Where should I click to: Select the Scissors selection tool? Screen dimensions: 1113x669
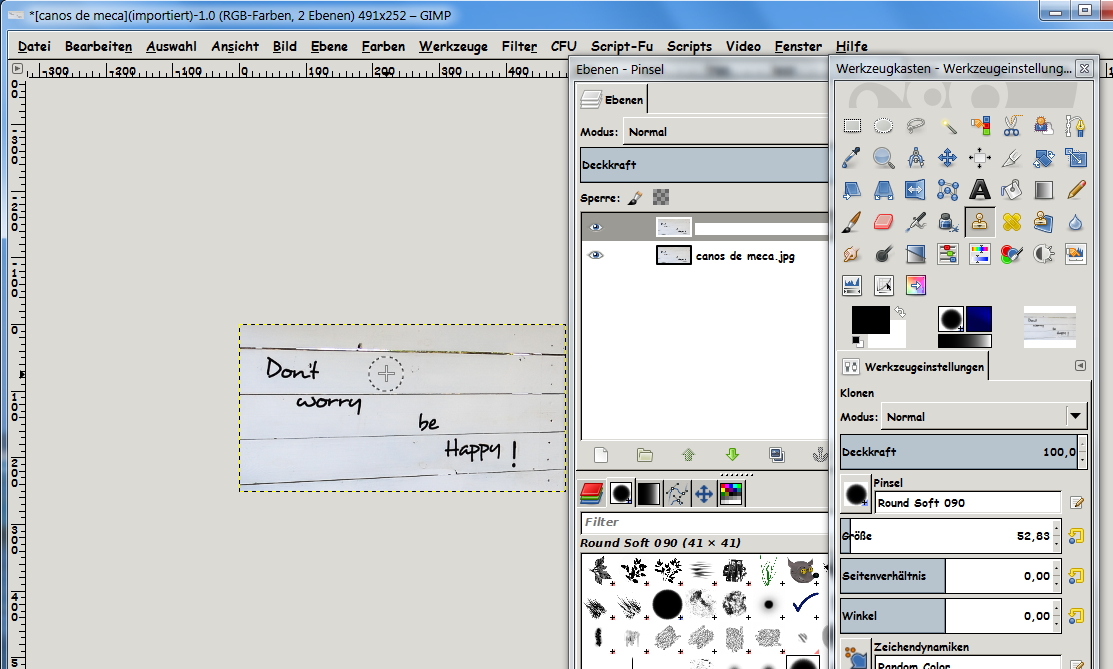pos(1011,125)
